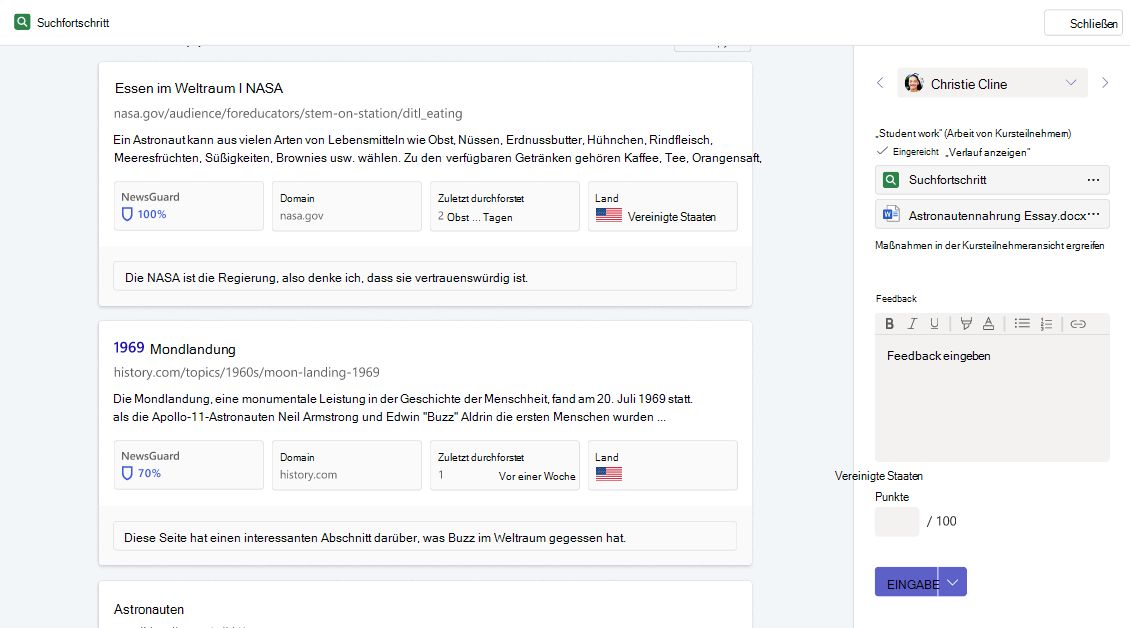Insert a numbered list in feedback

click(1046, 324)
